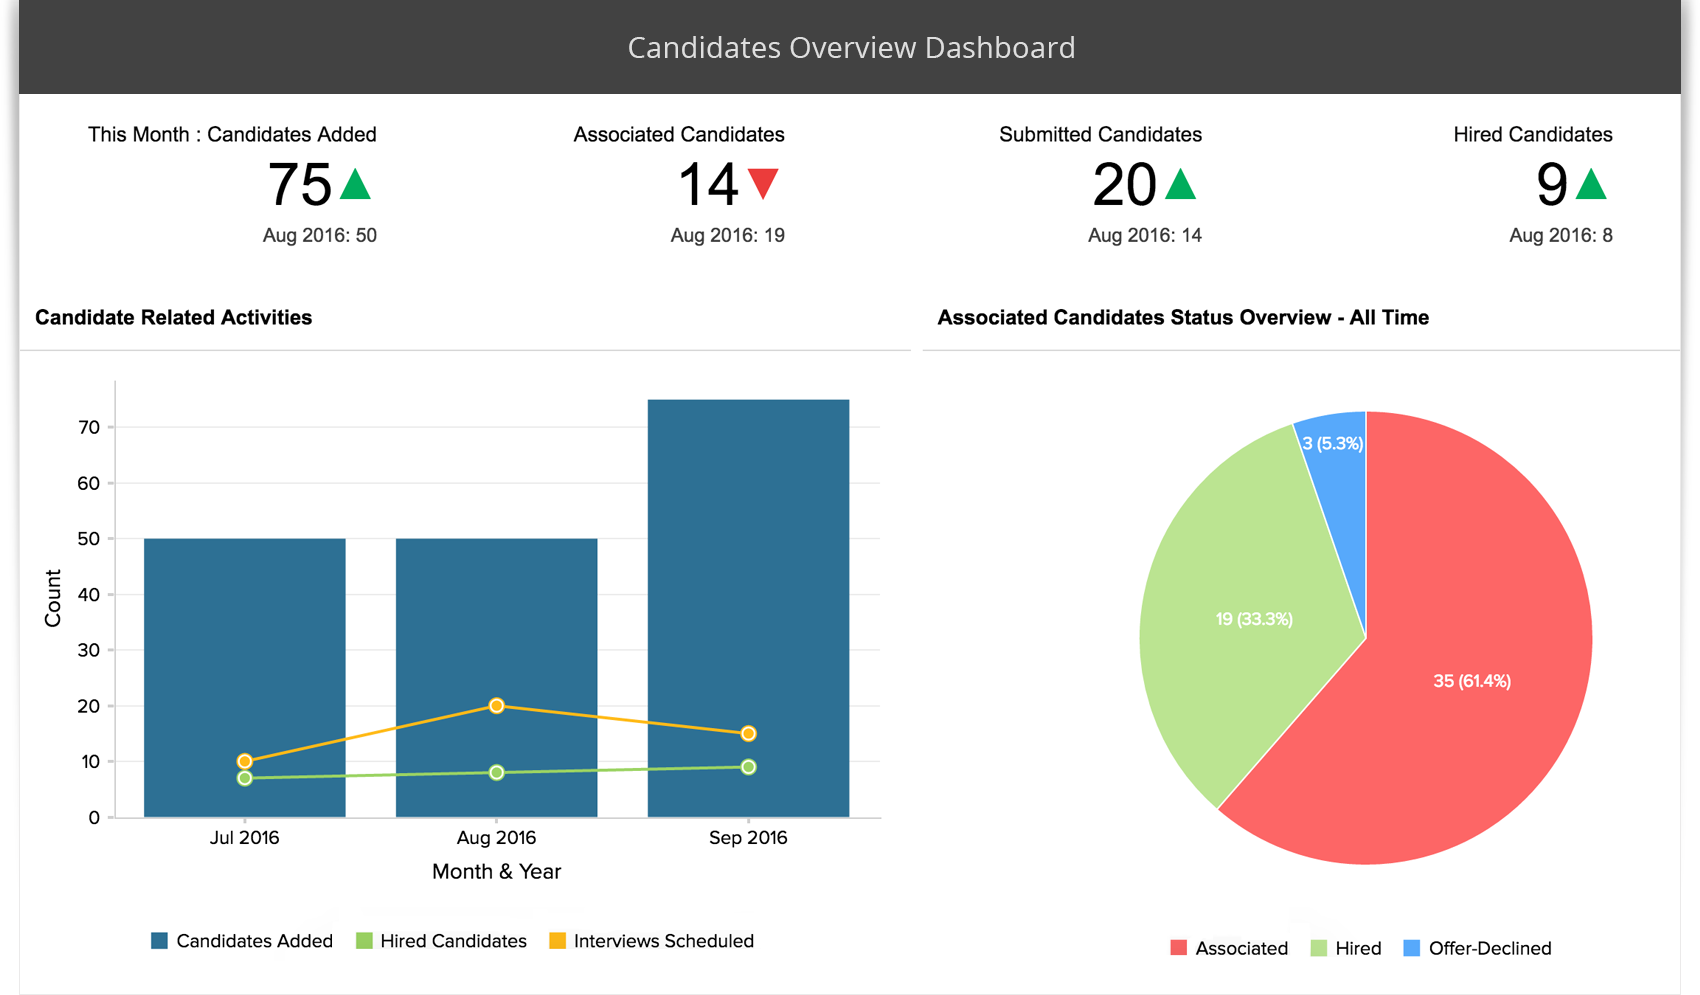
Task: Toggle Interviews Scheduled legend swatch
Action: [558, 941]
